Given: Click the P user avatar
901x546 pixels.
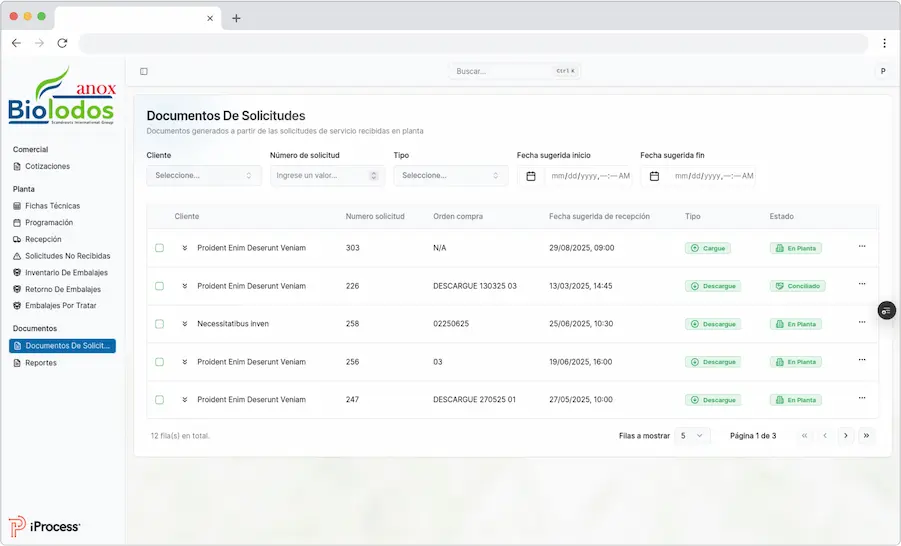Looking at the screenshot, I should pyautogui.click(x=882, y=71).
